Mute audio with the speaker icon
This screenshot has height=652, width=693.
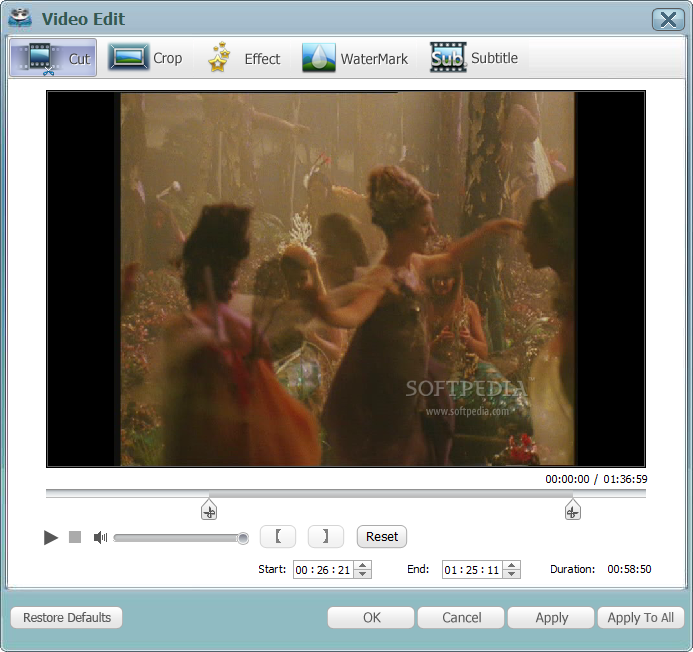coord(100,538)
